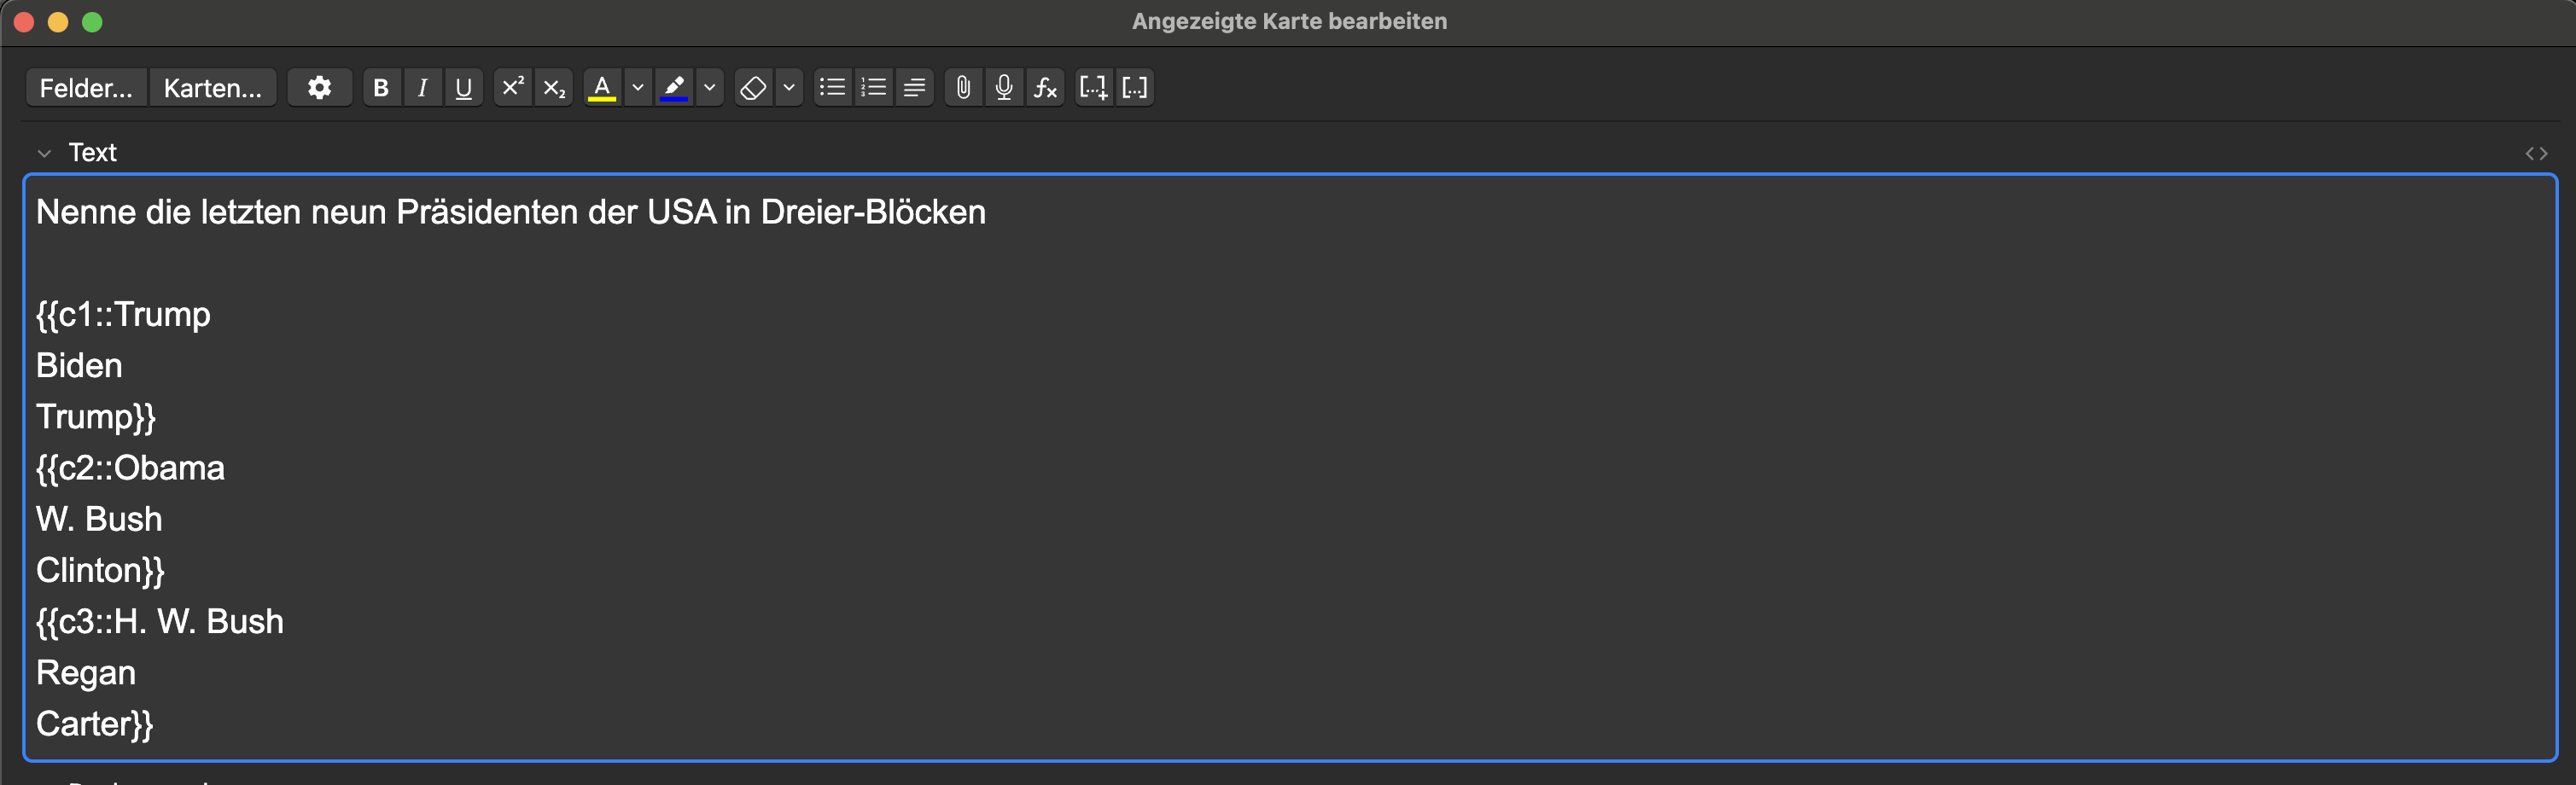Insert a superscript with toolbar icon
Viewport: 2576px width, 785px height.
tap(512, 88)
